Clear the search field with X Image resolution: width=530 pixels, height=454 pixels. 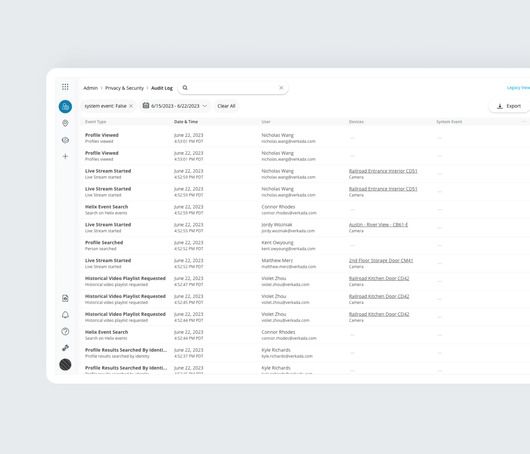click(281, 88)
